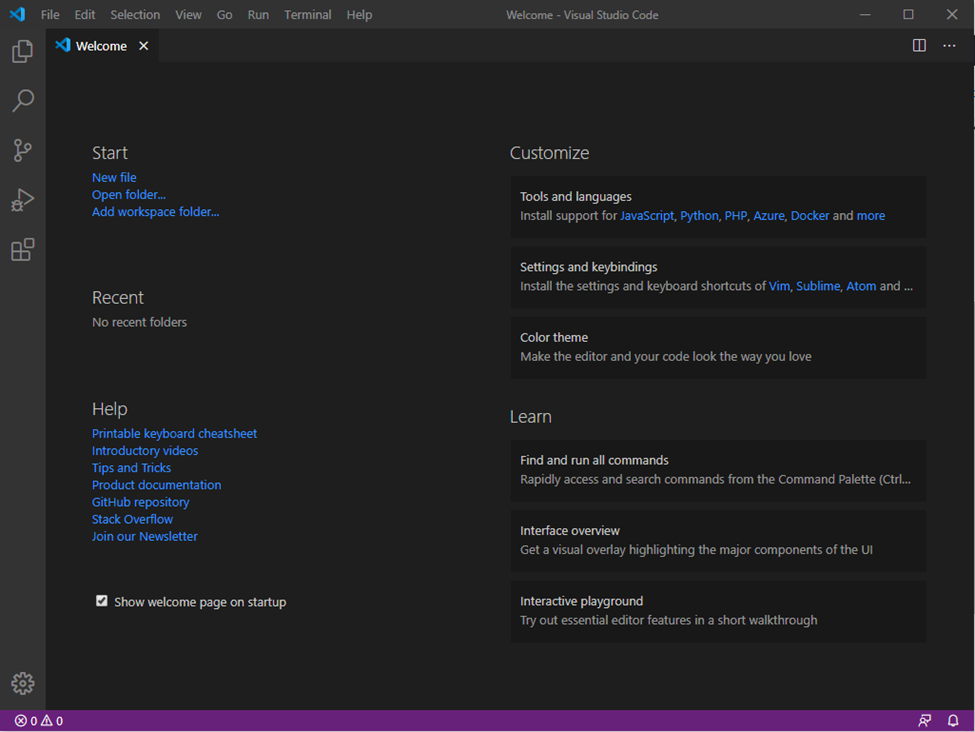Click the feedback icon in status bar
Image resolution: width=975 pixels, height=732 pixels.
click(925, 721)
